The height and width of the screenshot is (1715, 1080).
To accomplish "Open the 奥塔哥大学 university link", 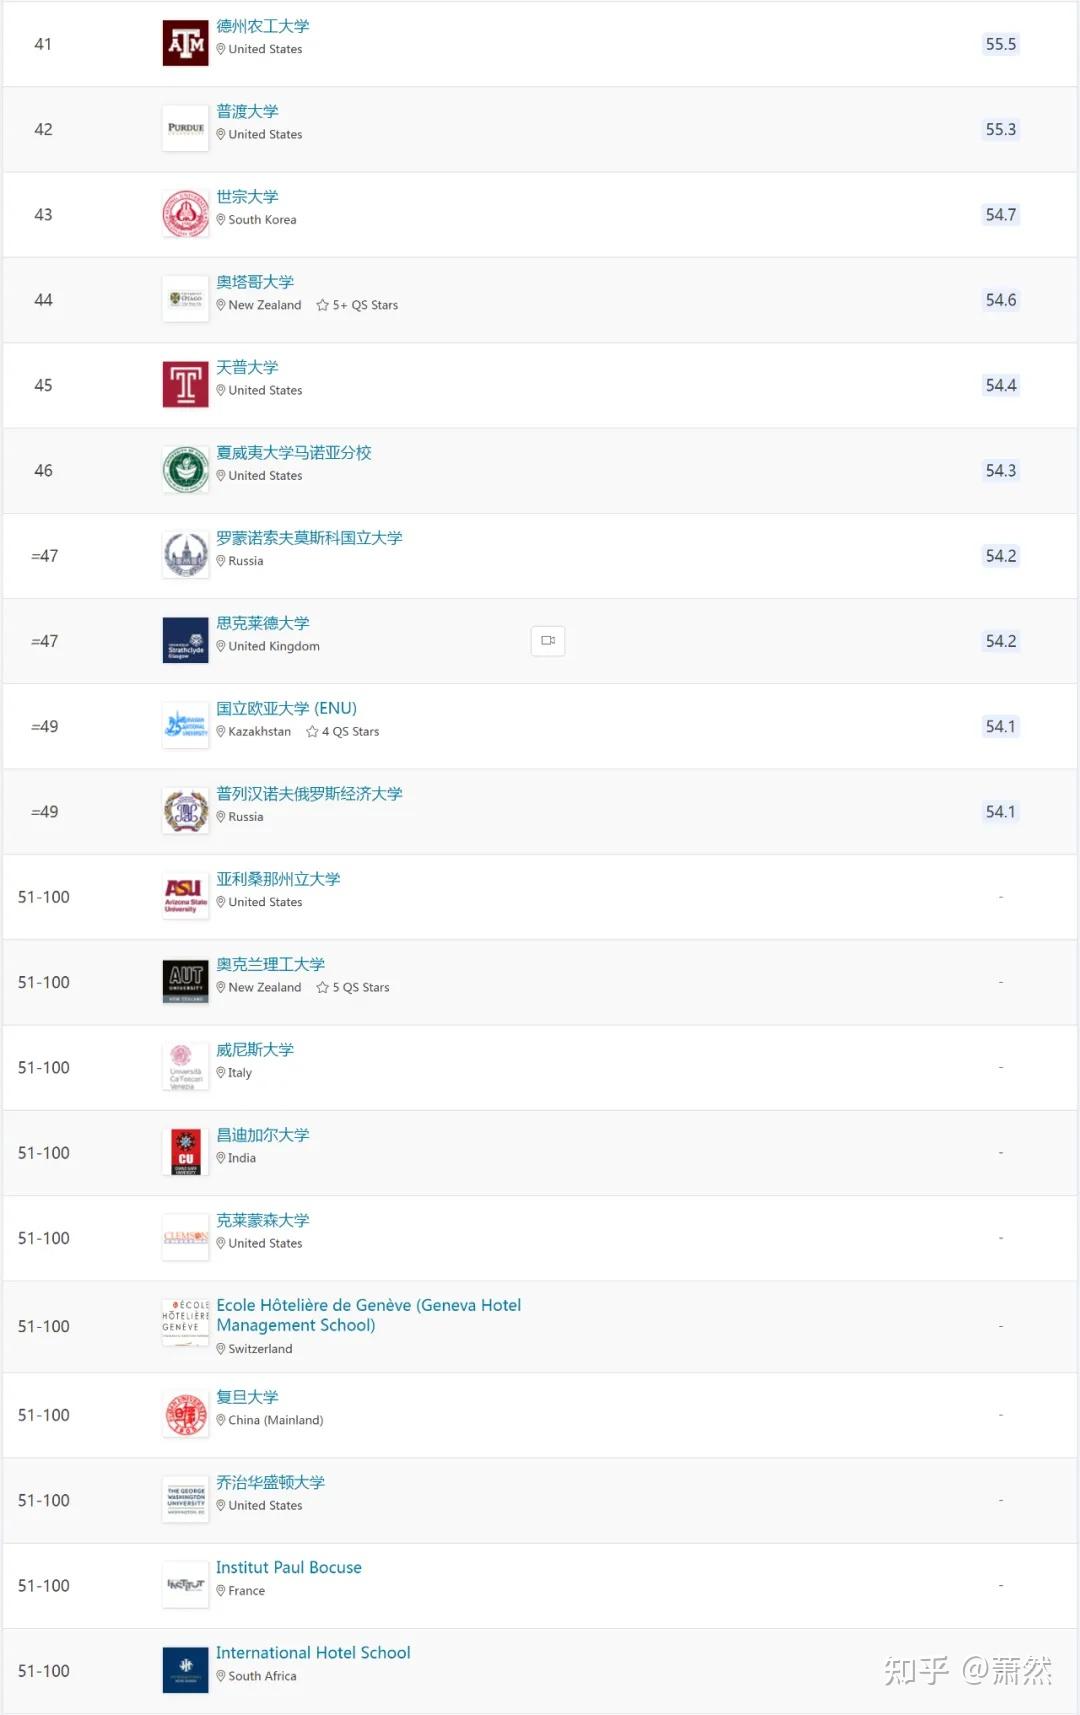I will [255, 282].
